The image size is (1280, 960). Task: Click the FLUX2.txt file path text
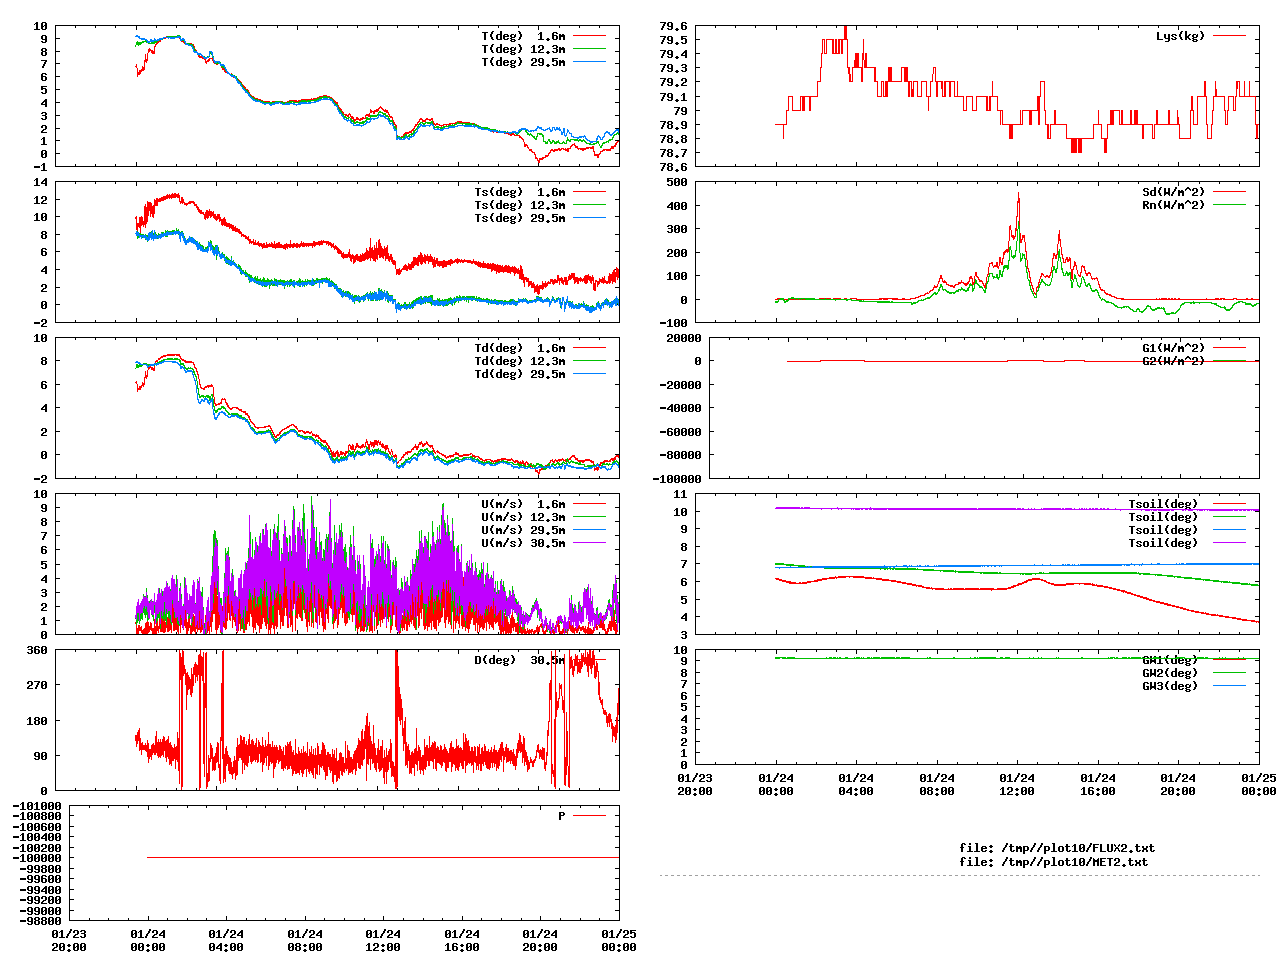[1057, 848]
